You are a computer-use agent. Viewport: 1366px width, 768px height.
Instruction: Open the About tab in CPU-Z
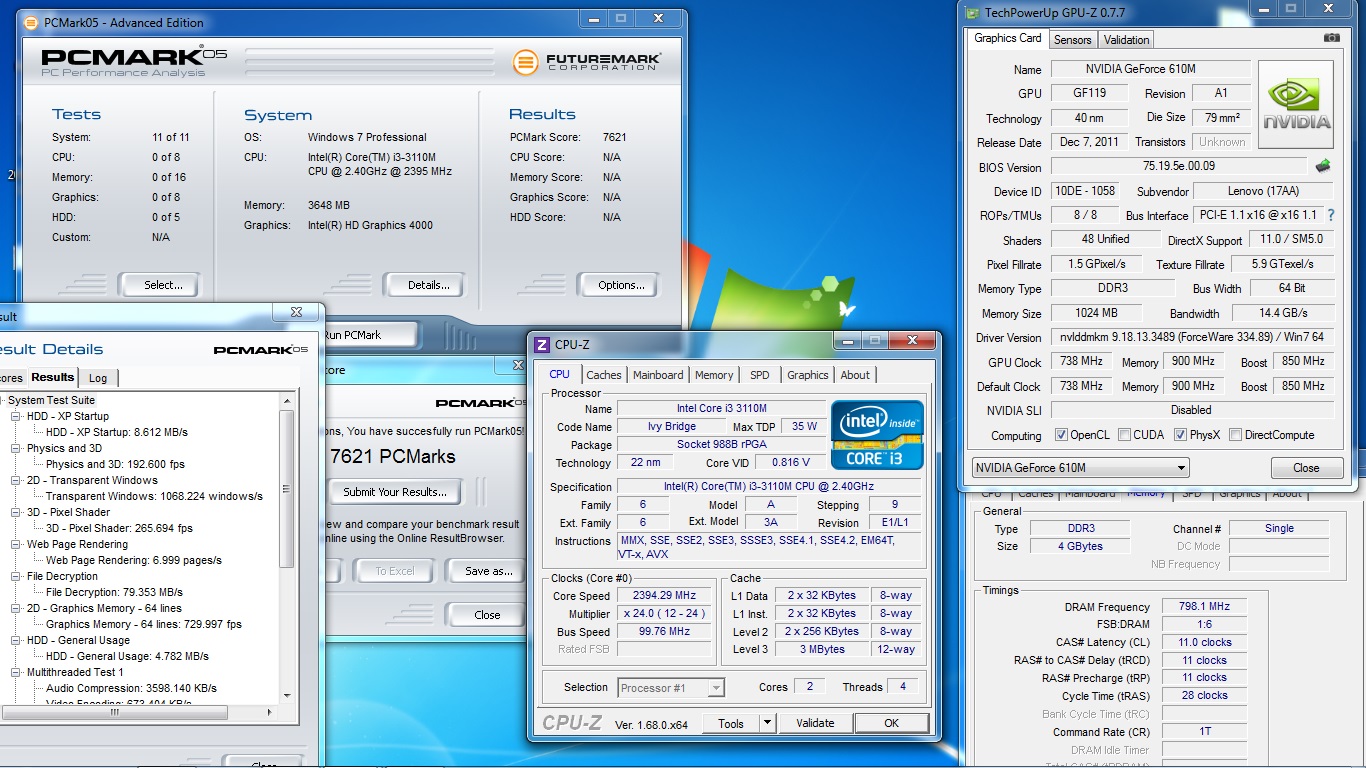pos(855,375)
